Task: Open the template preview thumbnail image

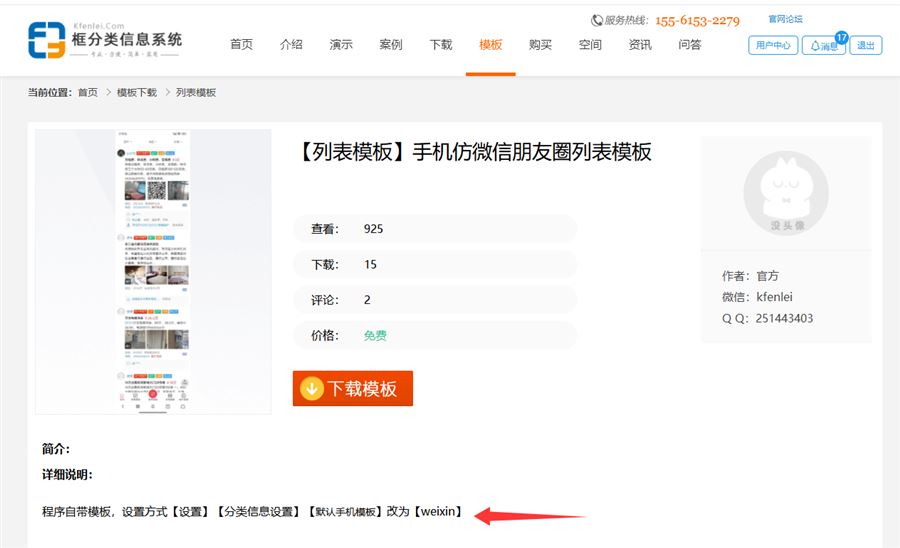Action: (153, 271)
